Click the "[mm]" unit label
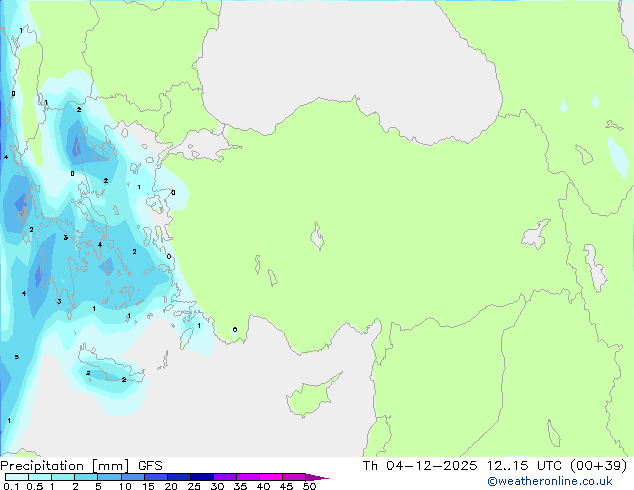Viewport: 634px width, 490px height. [x=110, y=466]
